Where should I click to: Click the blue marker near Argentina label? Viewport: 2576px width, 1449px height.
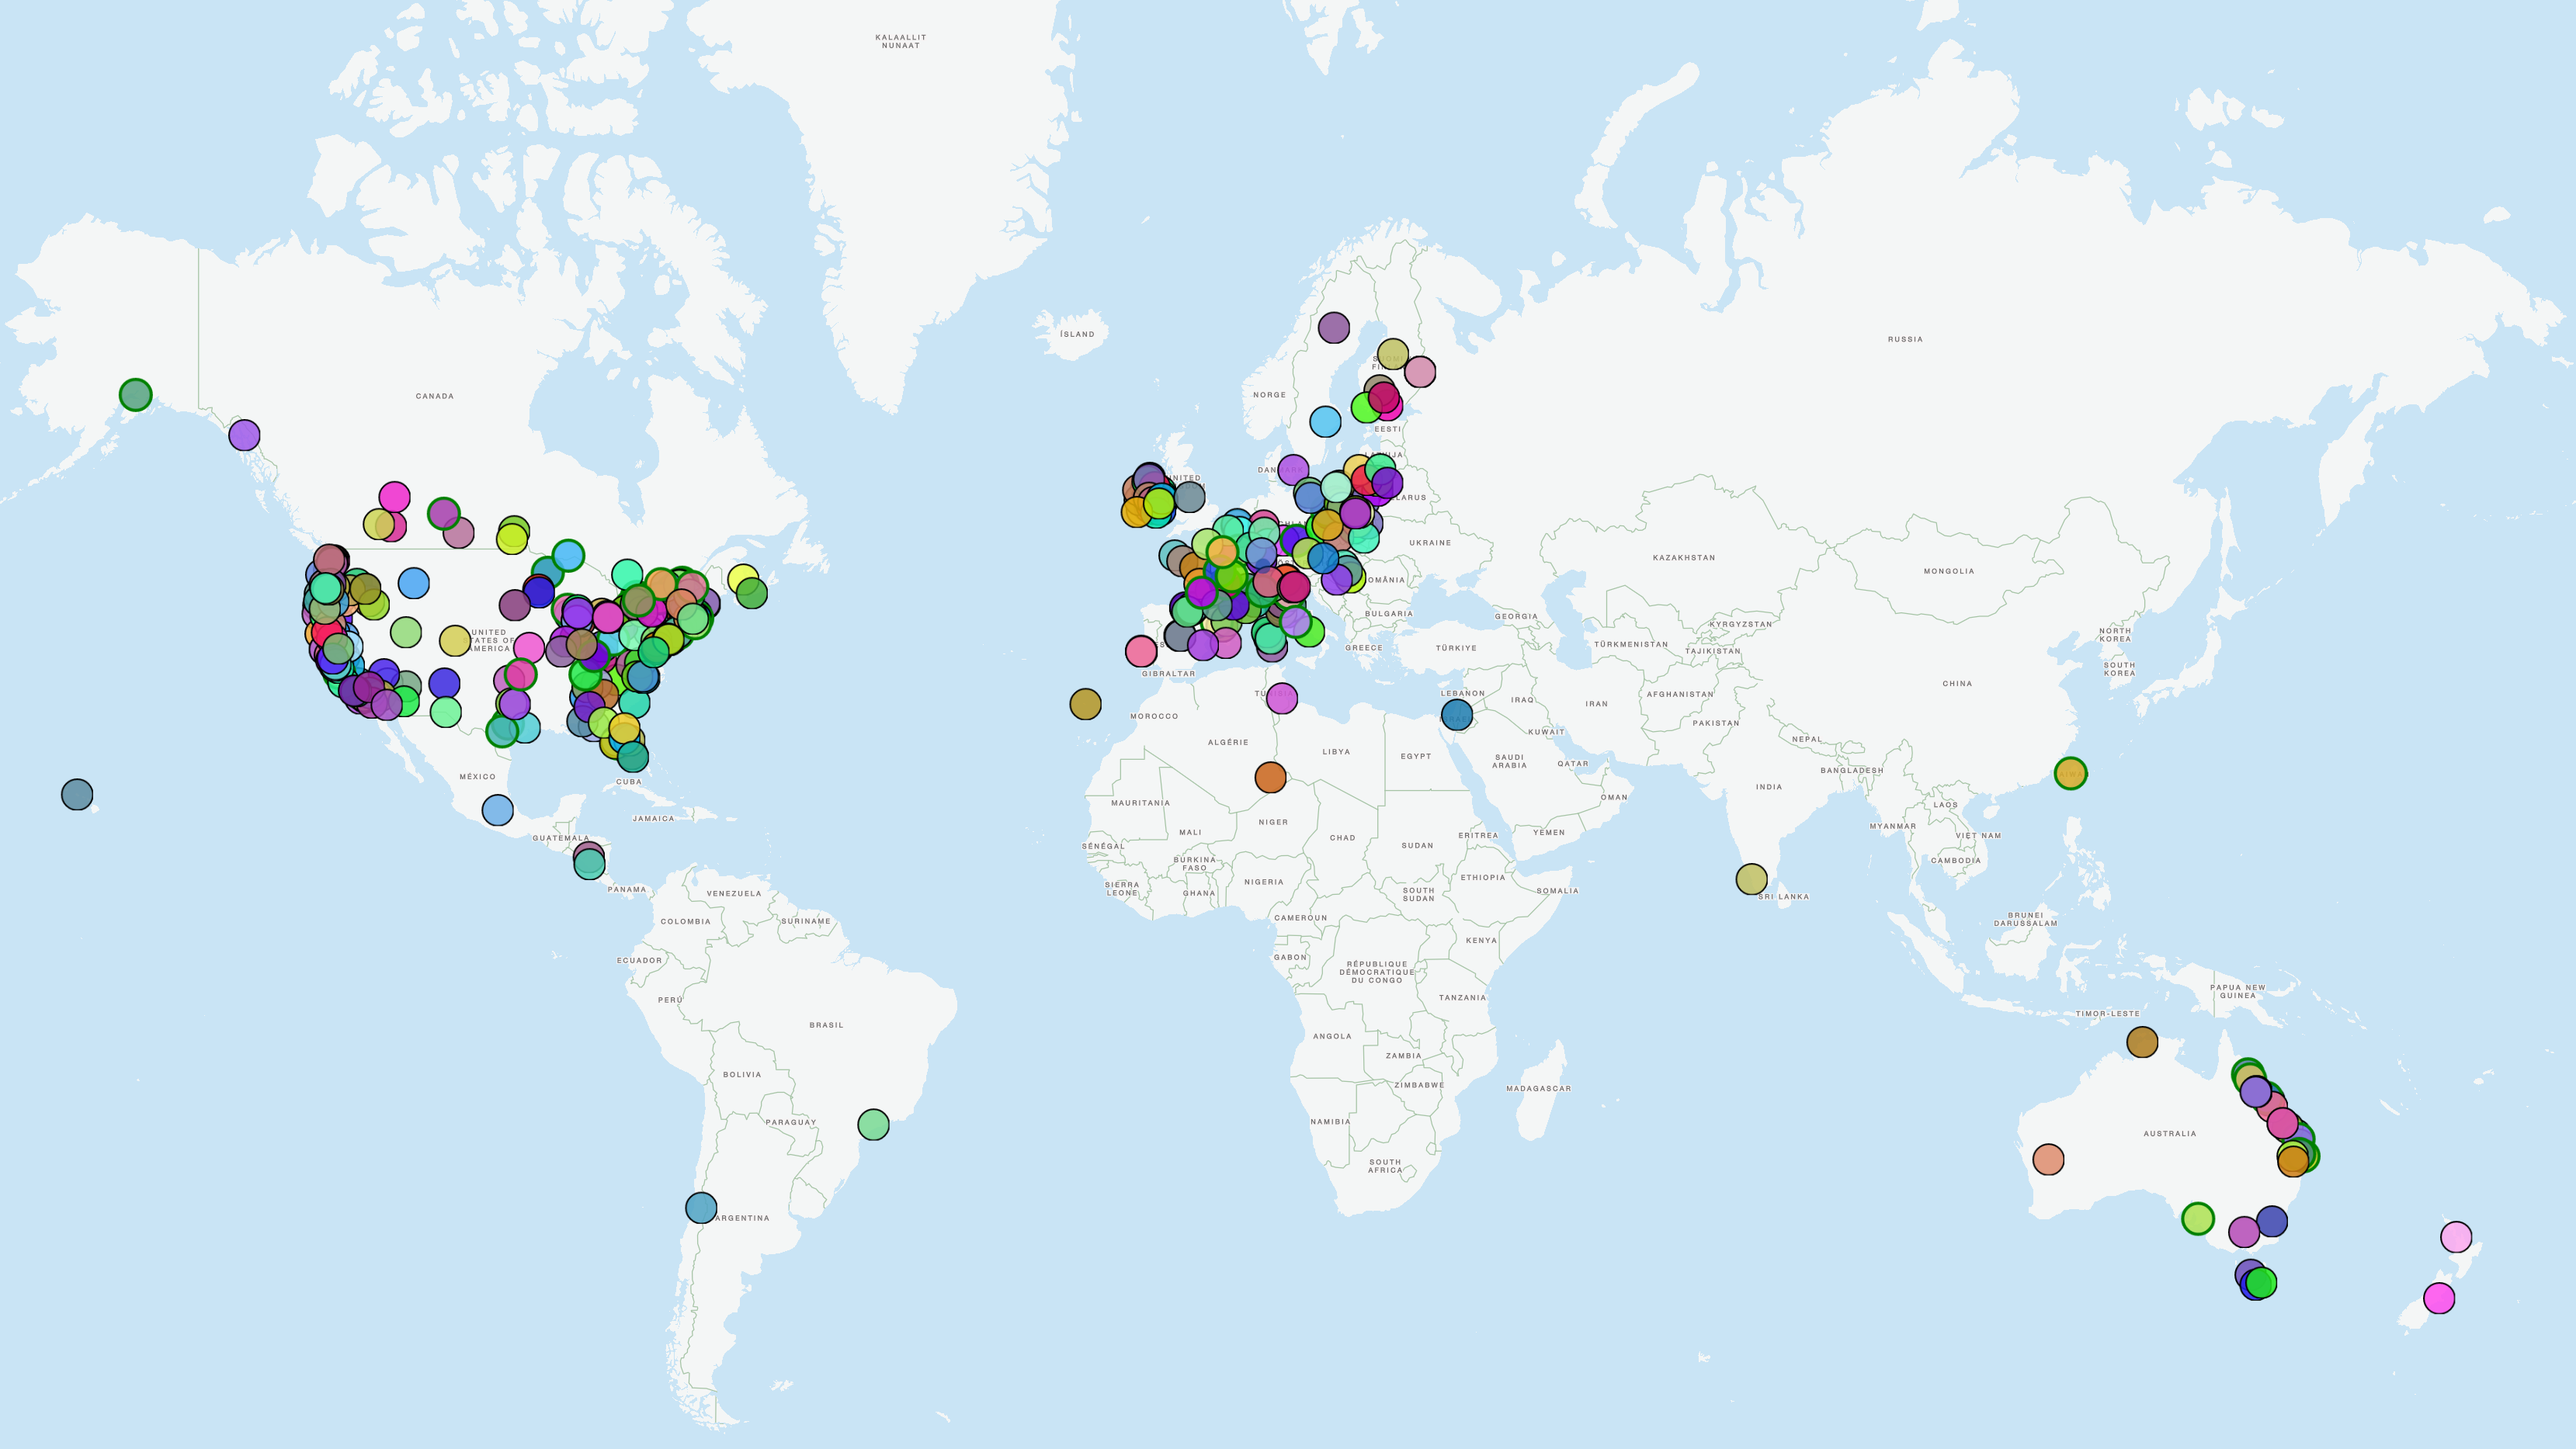coord(701,1208)
